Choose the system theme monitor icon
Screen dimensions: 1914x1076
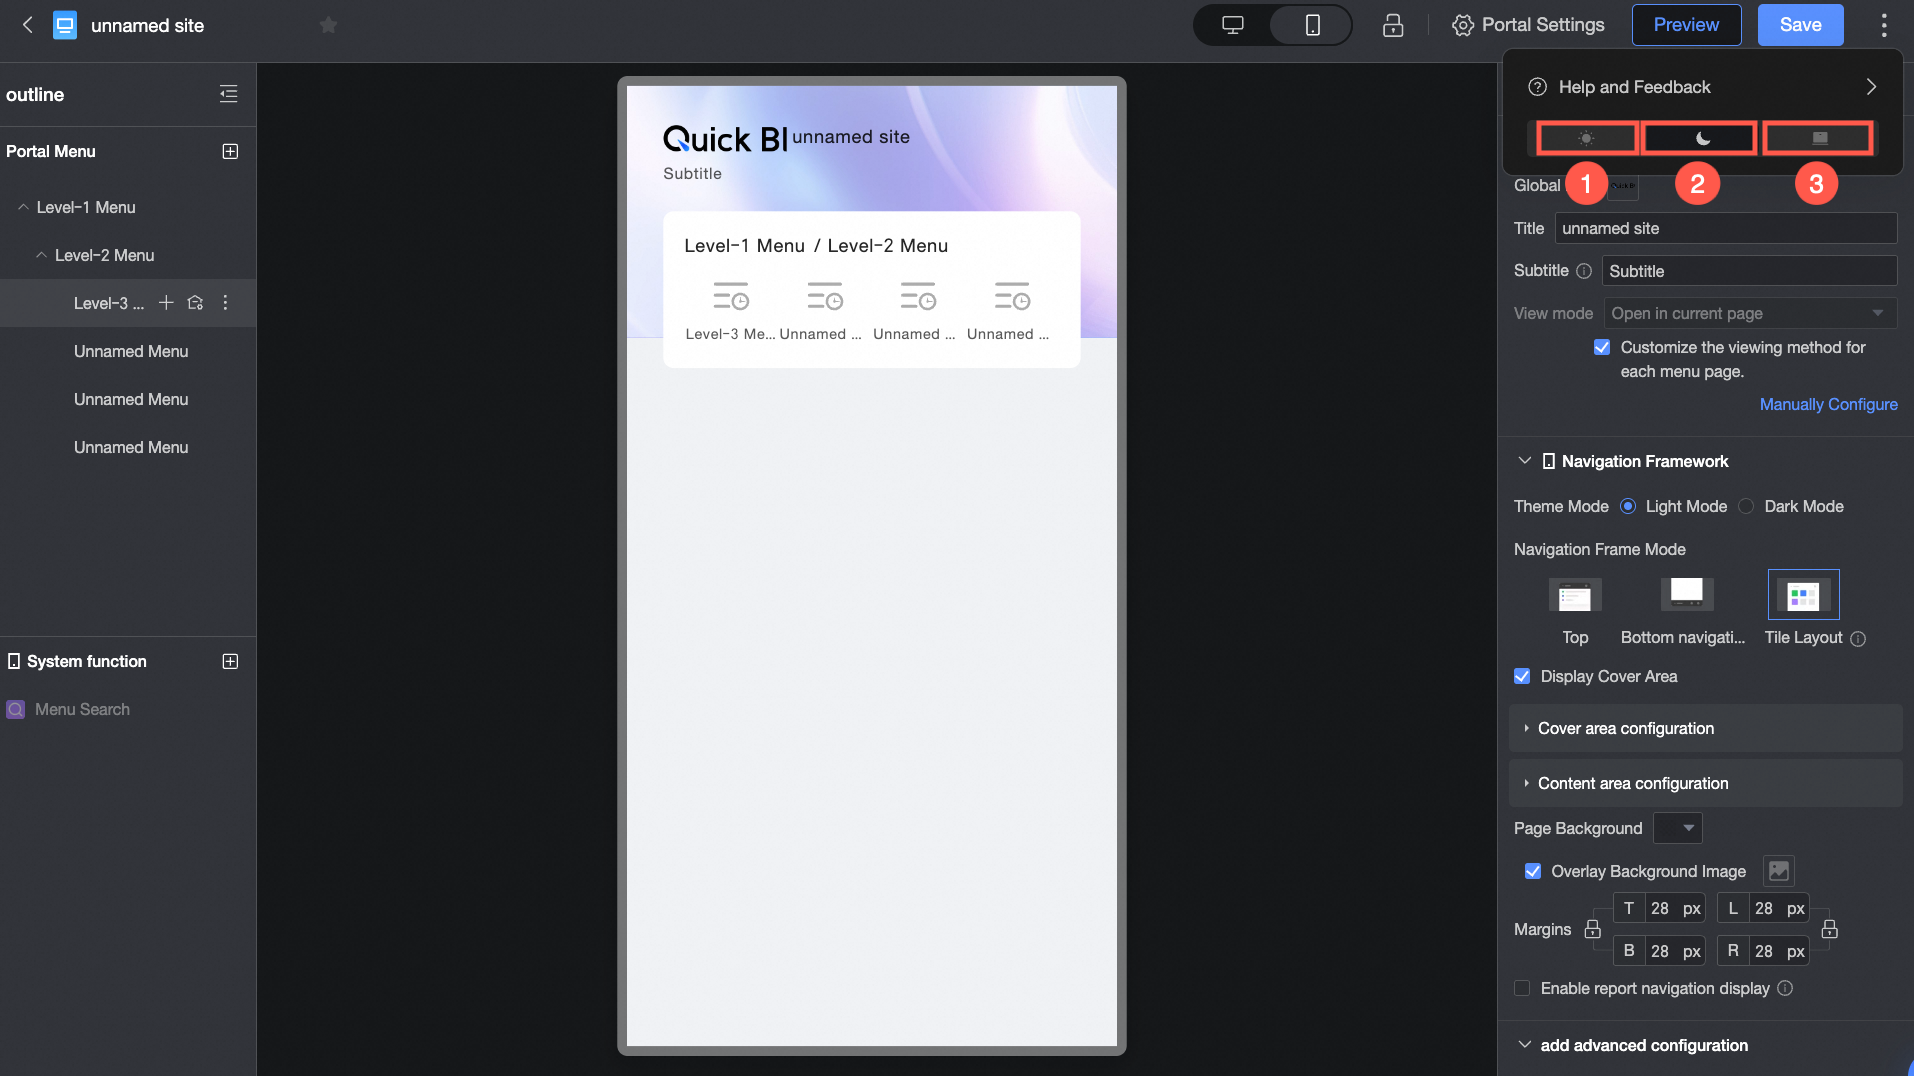pos(1819,138)
